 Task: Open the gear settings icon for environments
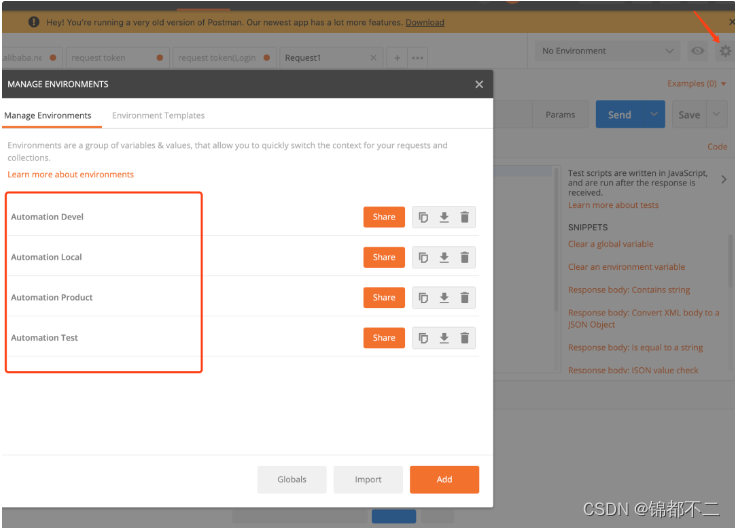725,51
